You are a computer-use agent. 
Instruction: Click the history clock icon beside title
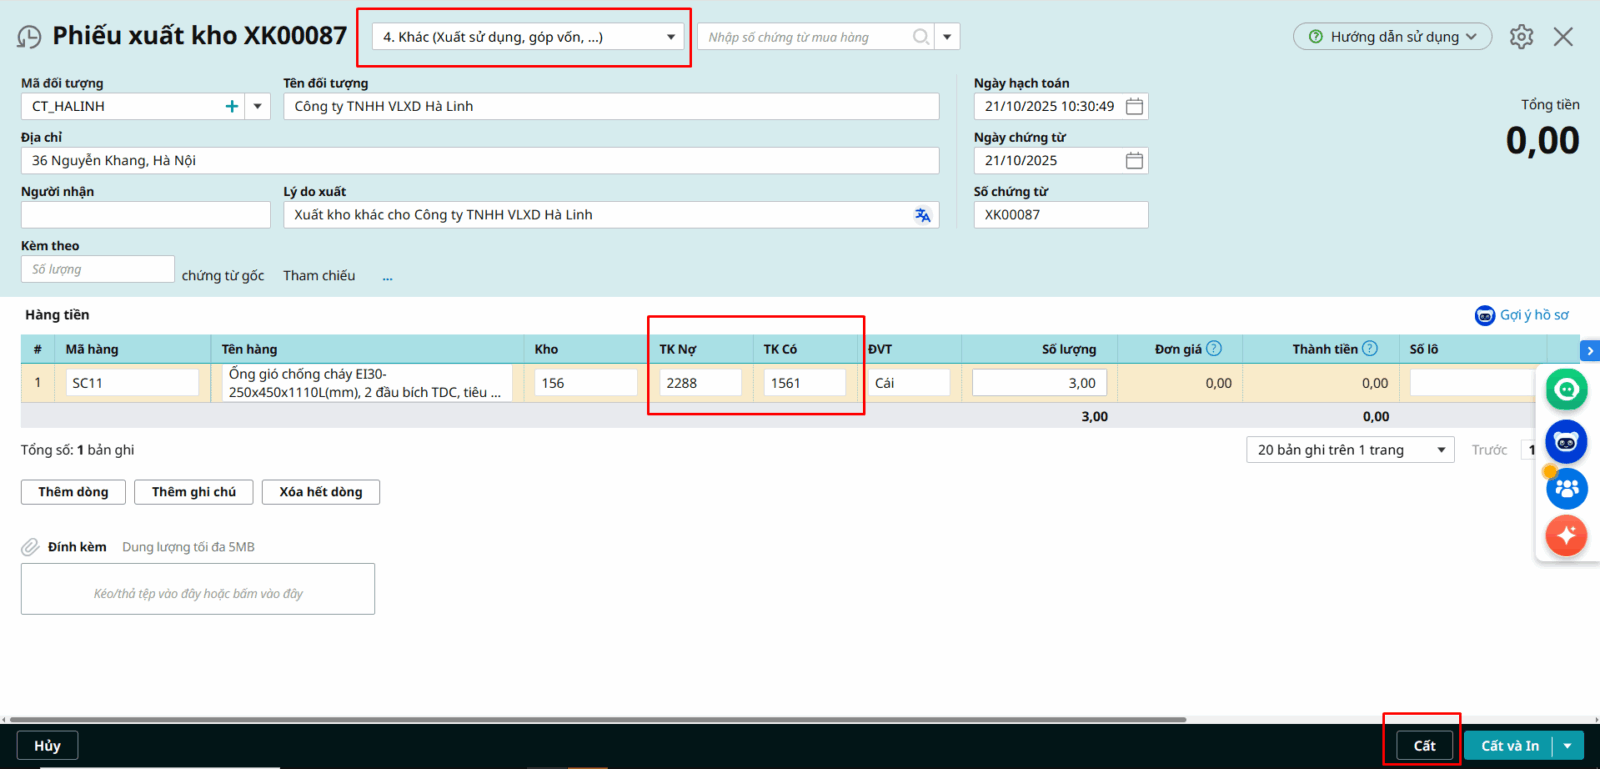(x=29, y=37)
